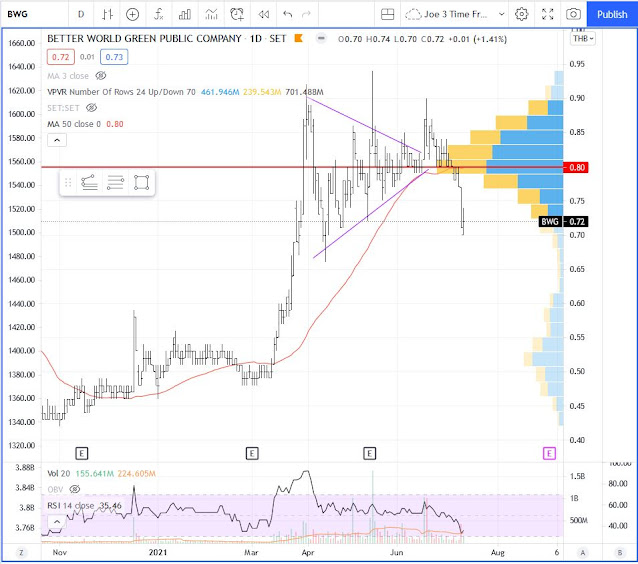This screenshot has height=564, width=638.
Task: Click the blue 0.73 buy price box
Action: click(114, 57)
